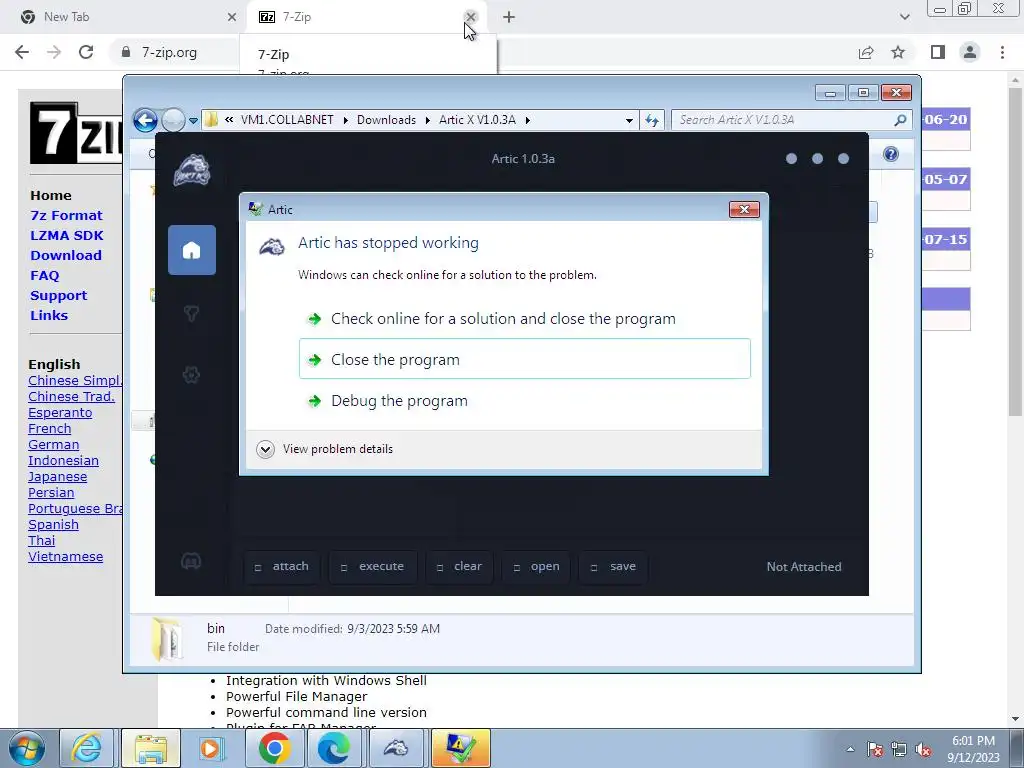Launch Internet Explorer from taskbar

[87, 748]
